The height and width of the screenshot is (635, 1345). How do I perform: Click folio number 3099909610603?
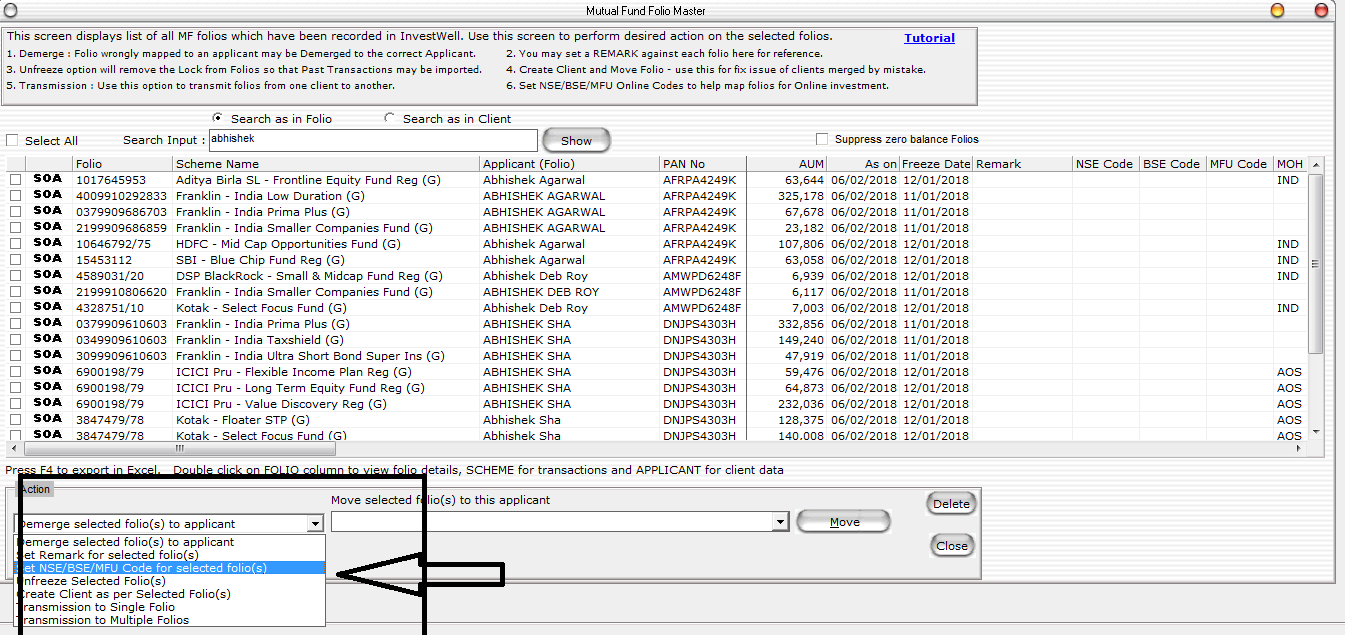[121, 356]
